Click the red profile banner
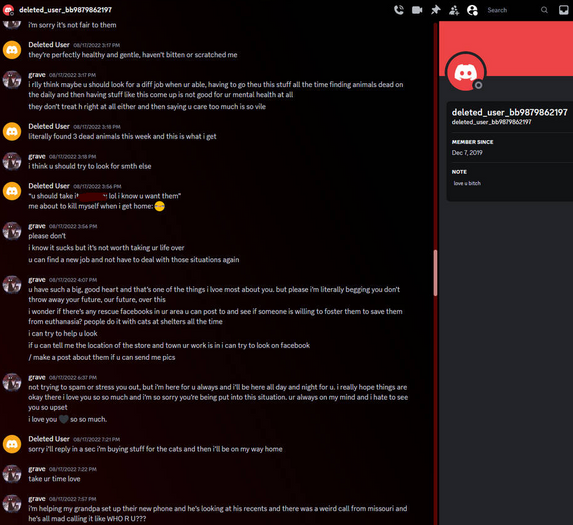This screenshot has height=525, width=573. (506, 48)
